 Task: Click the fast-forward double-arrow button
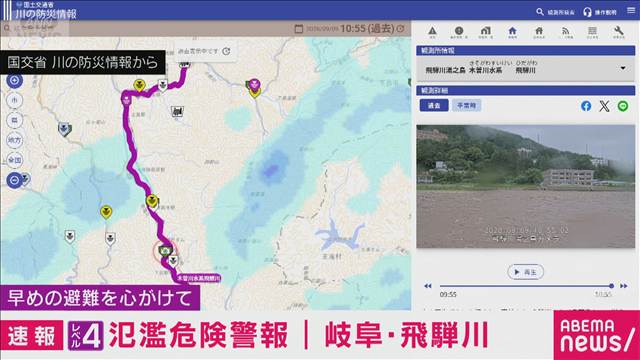coord(624,286)
